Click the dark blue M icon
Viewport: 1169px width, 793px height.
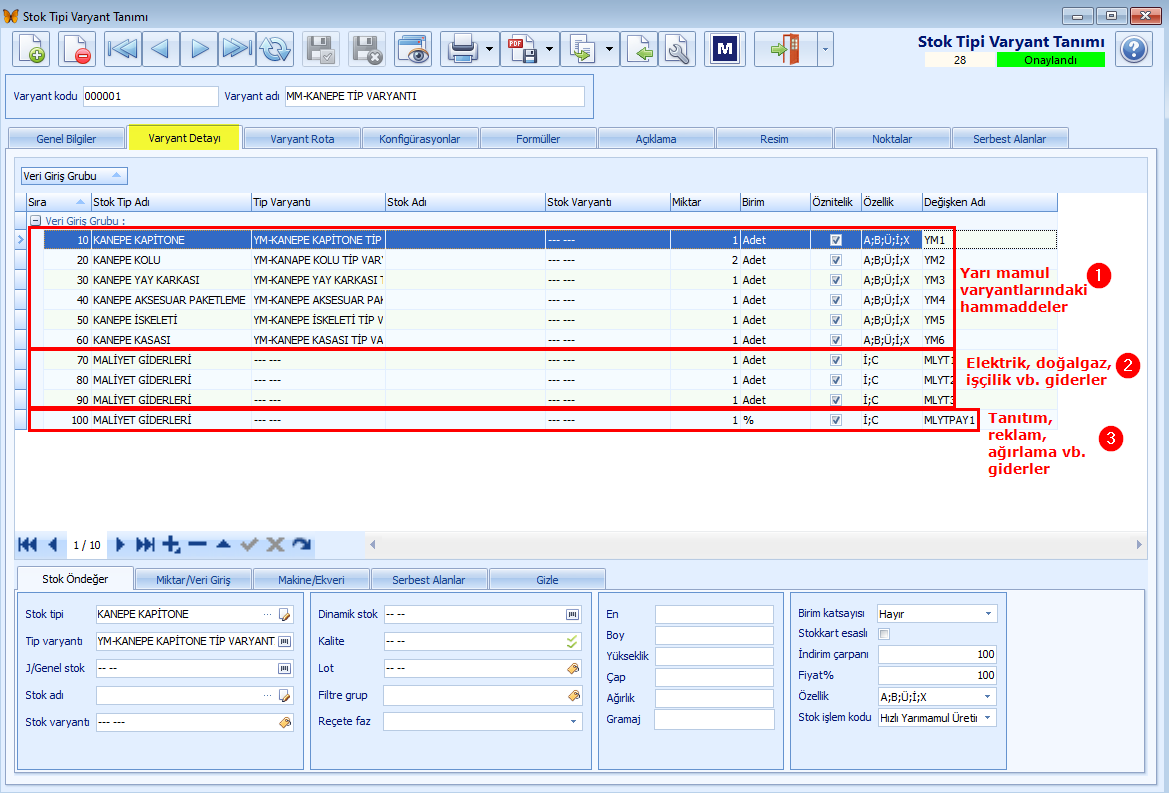coord(725,49)
